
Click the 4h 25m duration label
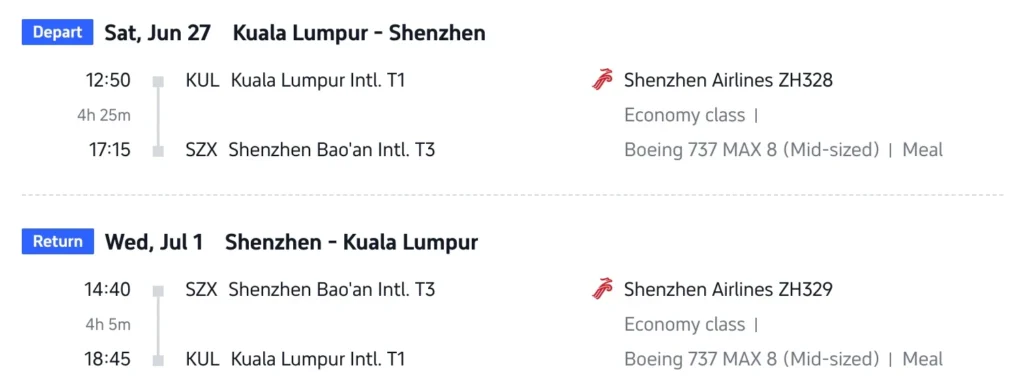(104, 116)
